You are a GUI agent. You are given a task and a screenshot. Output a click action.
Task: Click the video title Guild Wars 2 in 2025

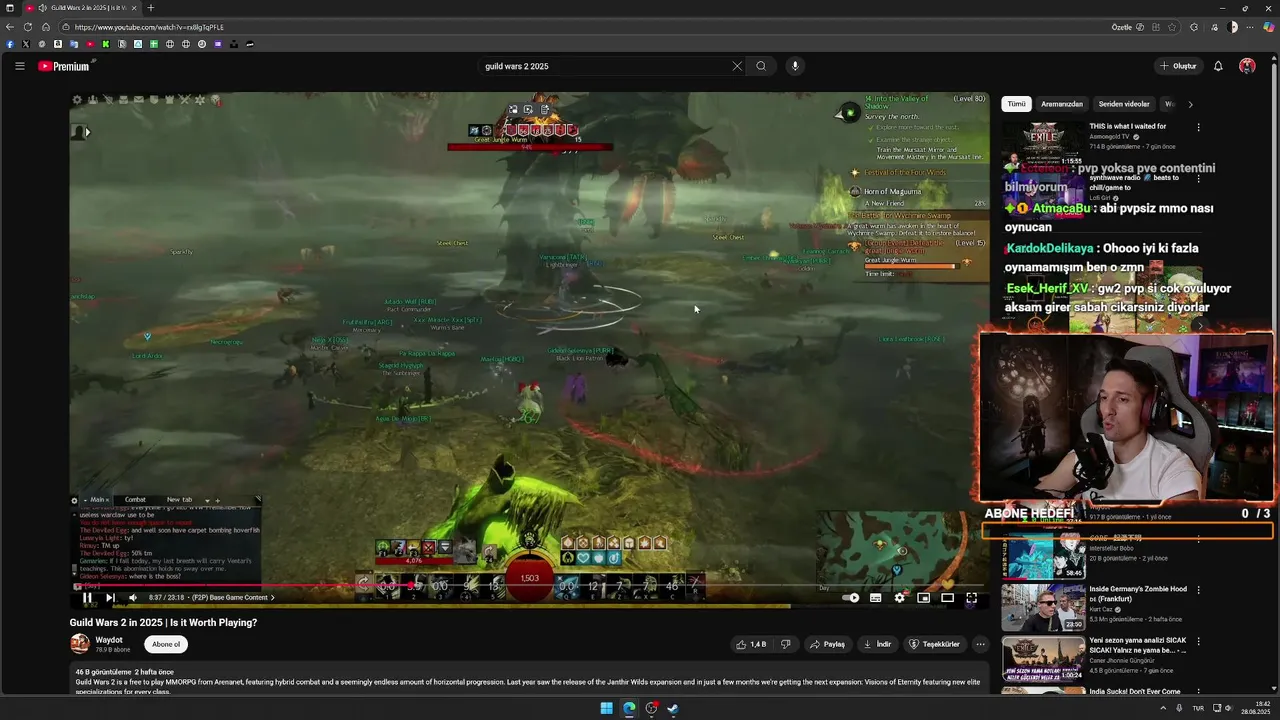point(163,622)
